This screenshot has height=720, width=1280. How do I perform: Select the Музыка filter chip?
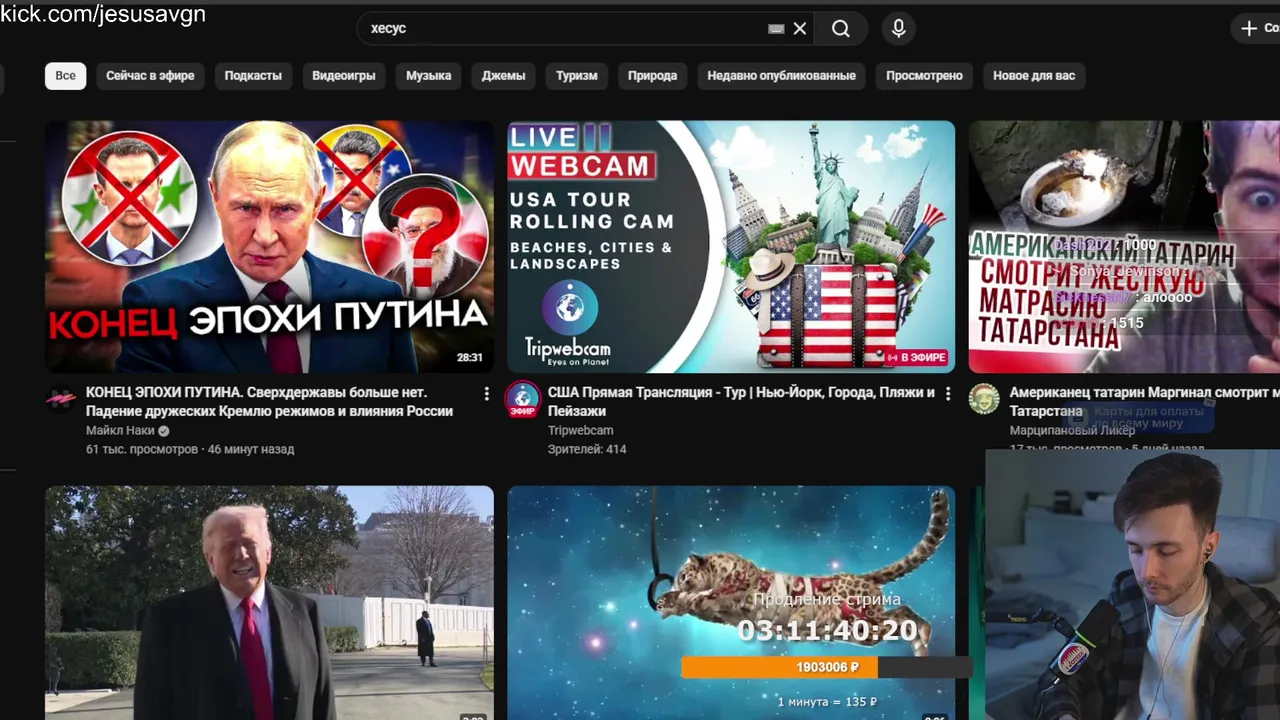[428, 75]
